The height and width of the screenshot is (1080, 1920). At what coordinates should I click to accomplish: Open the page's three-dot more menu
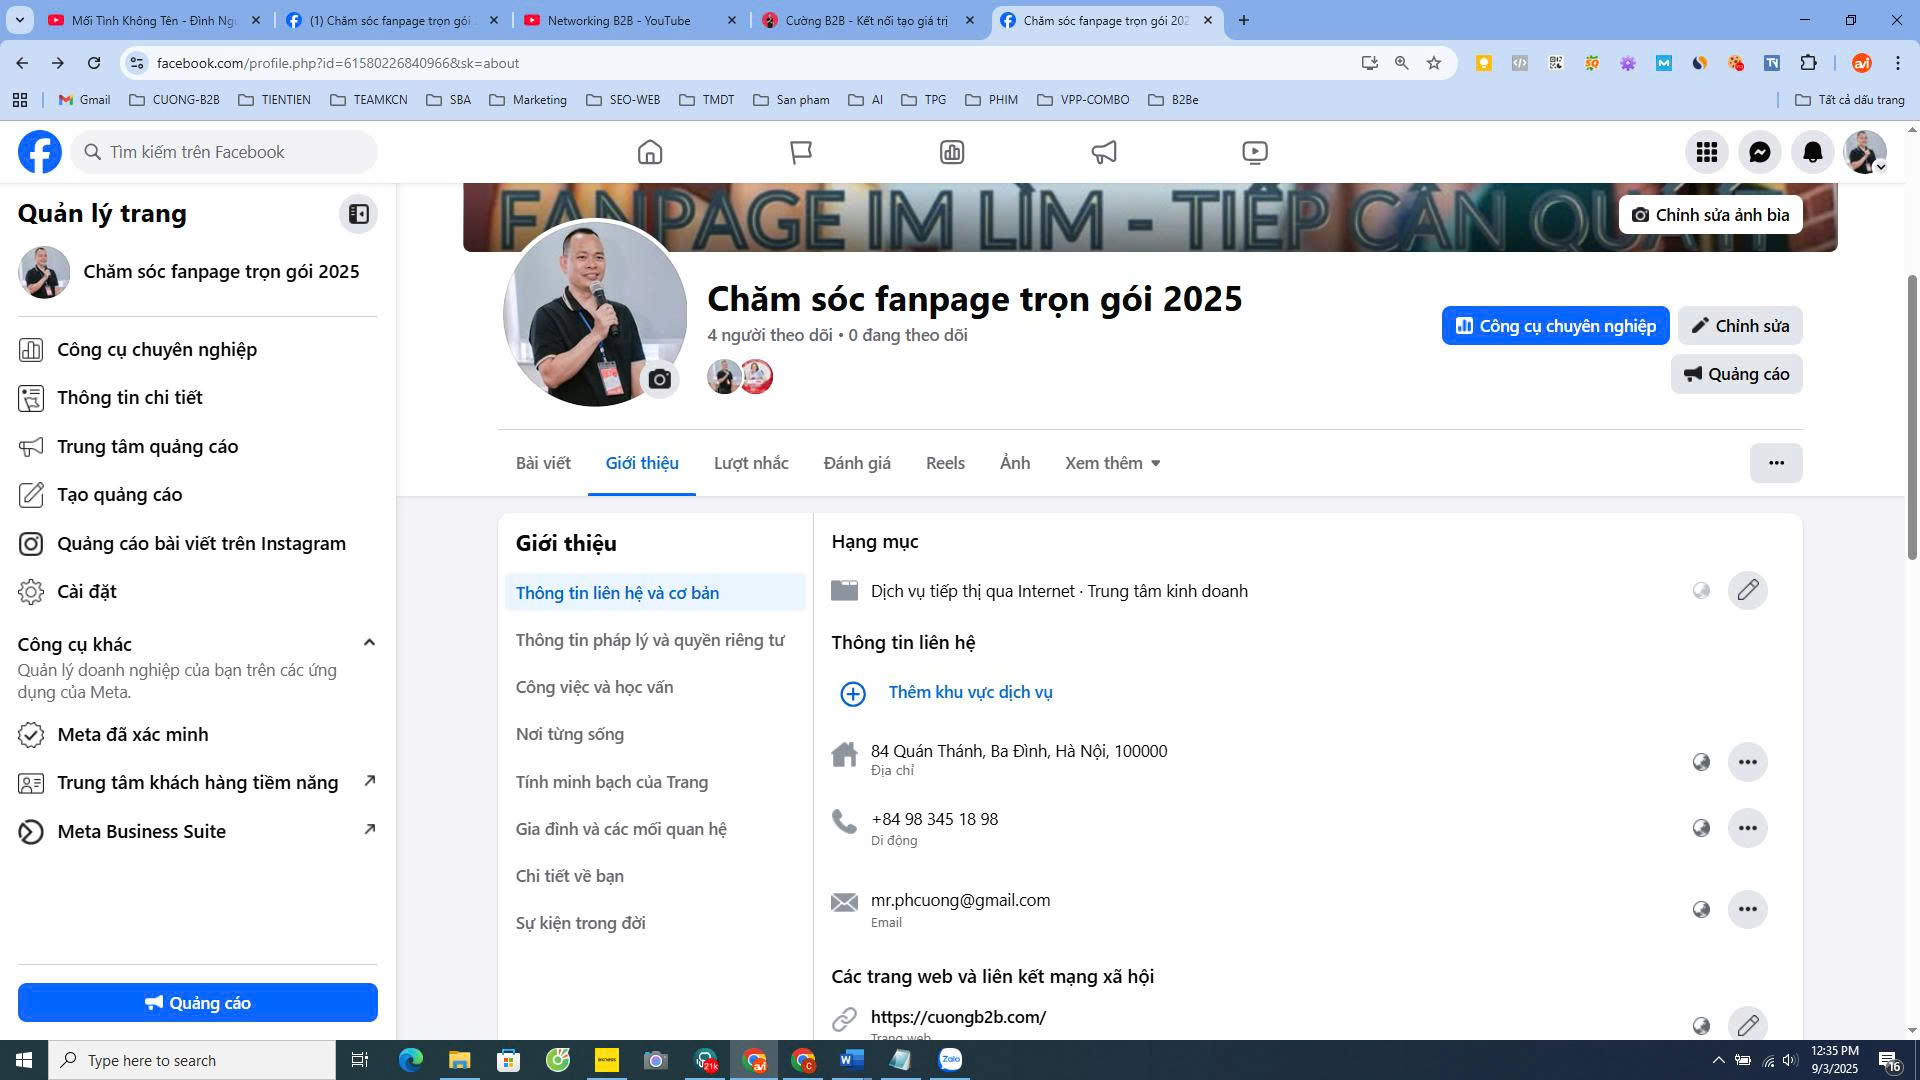click(1776, 463)
